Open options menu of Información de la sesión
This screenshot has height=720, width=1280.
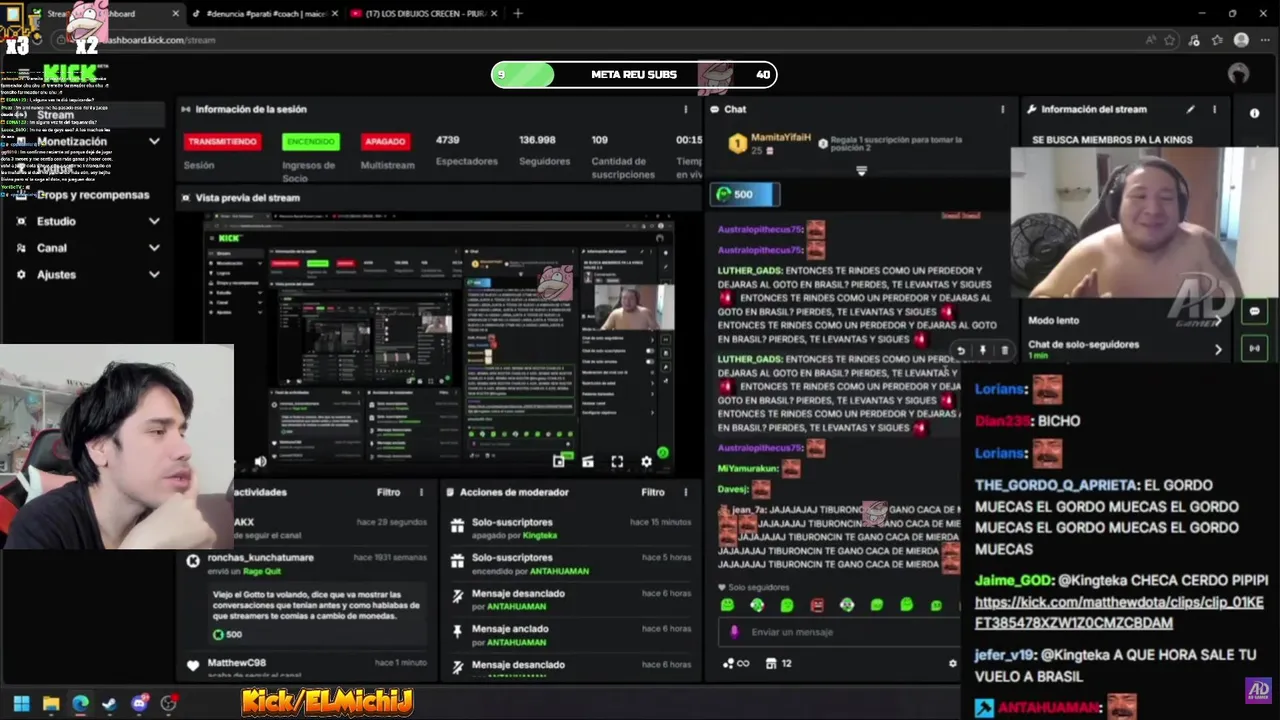click(686, 109)
